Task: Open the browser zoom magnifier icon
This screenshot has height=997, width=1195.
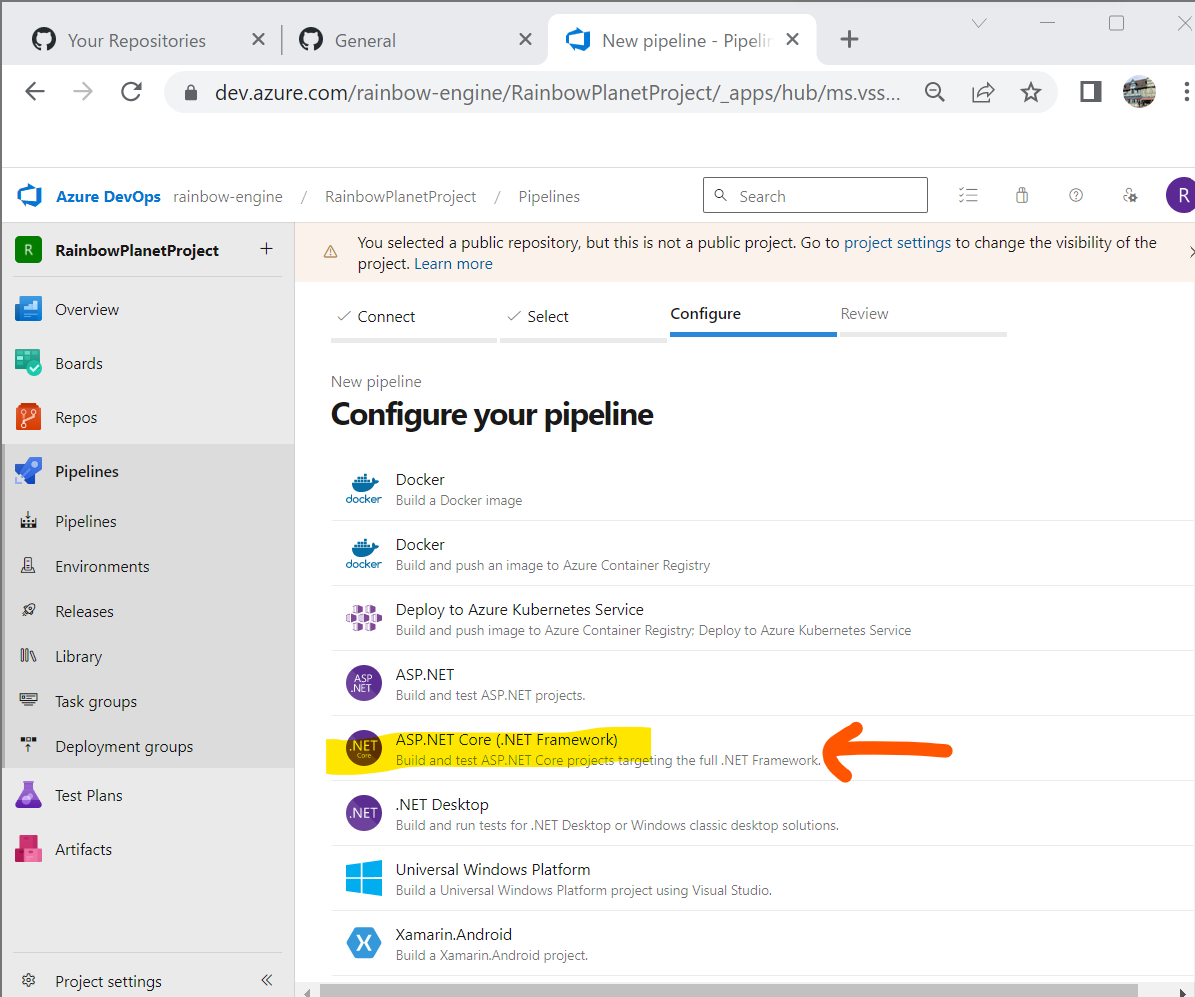Action: pyautogui.click(x=934, y=92)
